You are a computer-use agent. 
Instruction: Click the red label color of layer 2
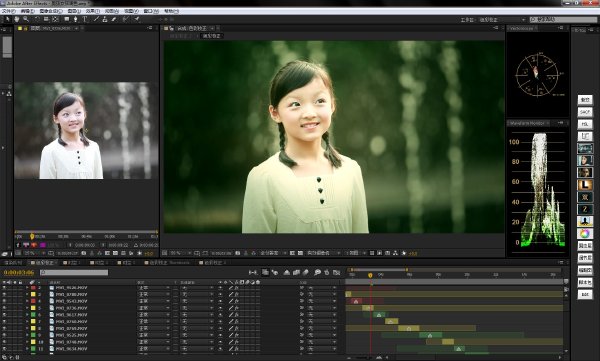pyautogui.click(x=33, y=287)
